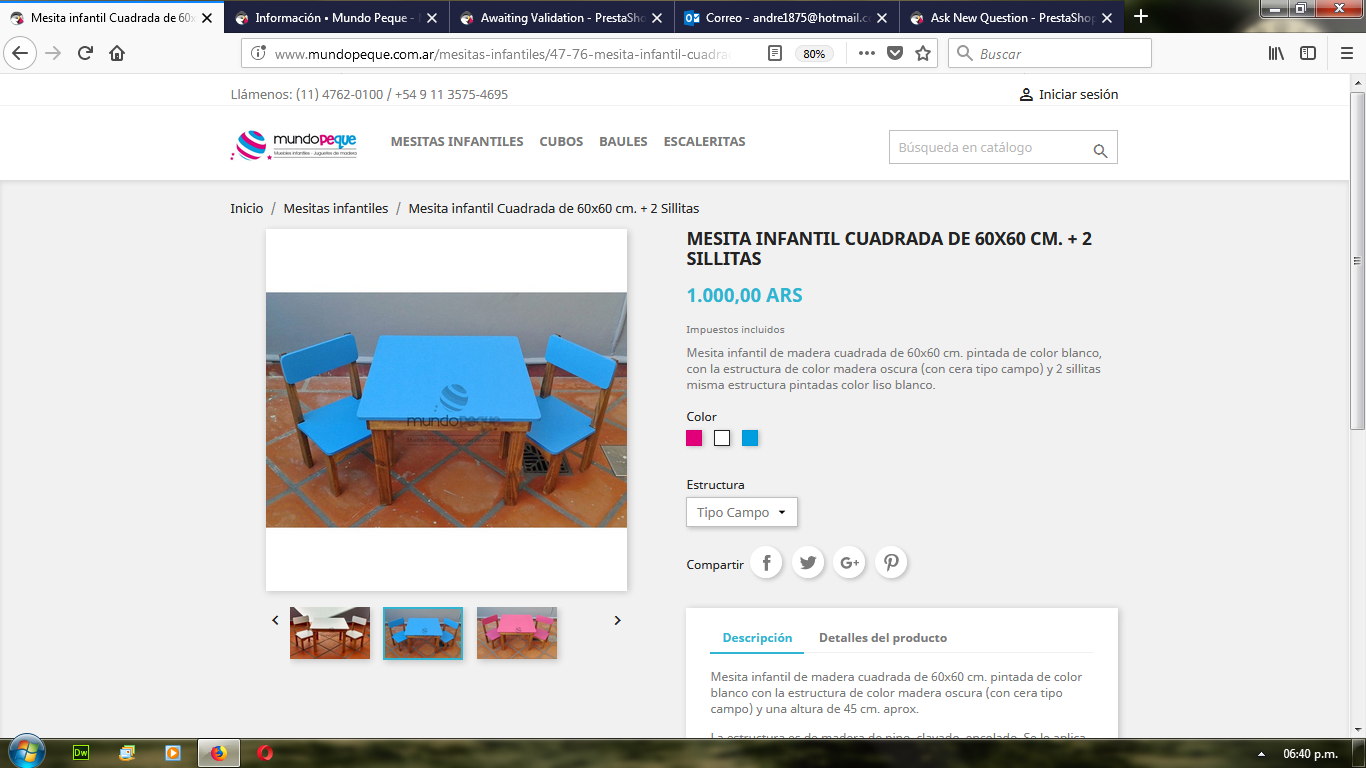
Task: Open CUBOS menu category
Action: [x=561, y=142]
